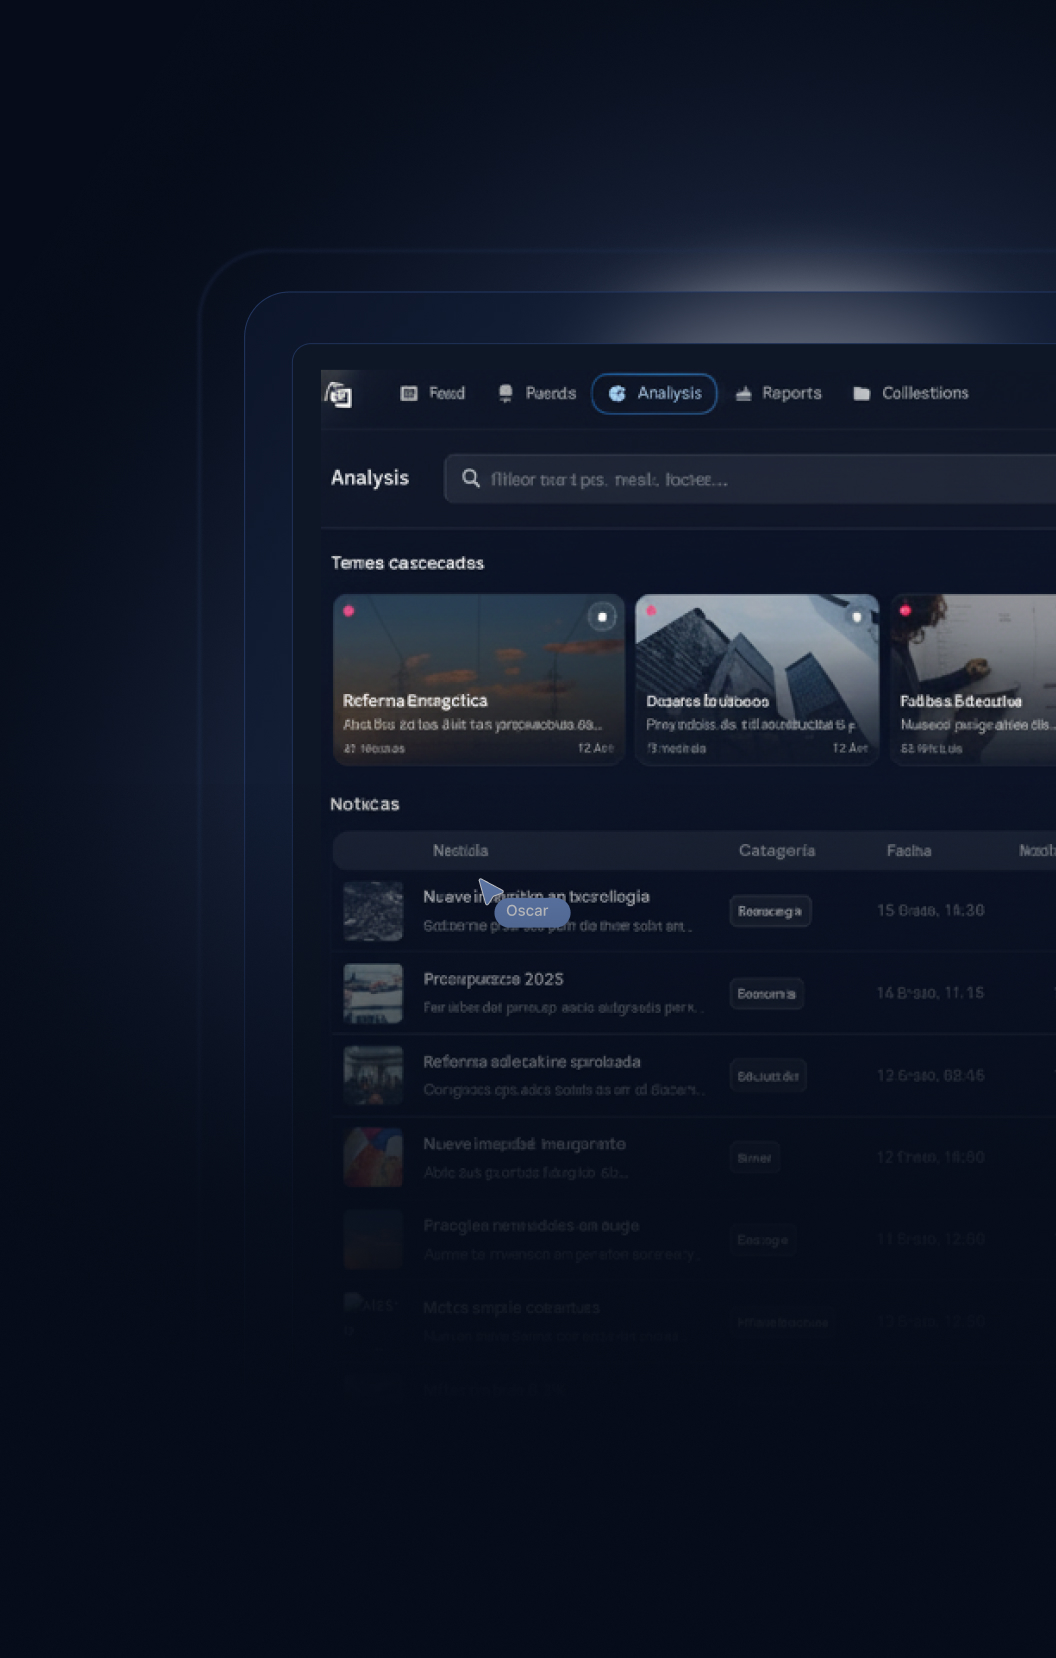Viewport: 1056px width, 1658px height.
Task: Toggle the round selector on Reforma Energetica card
Action: click(x=601, y=617)
